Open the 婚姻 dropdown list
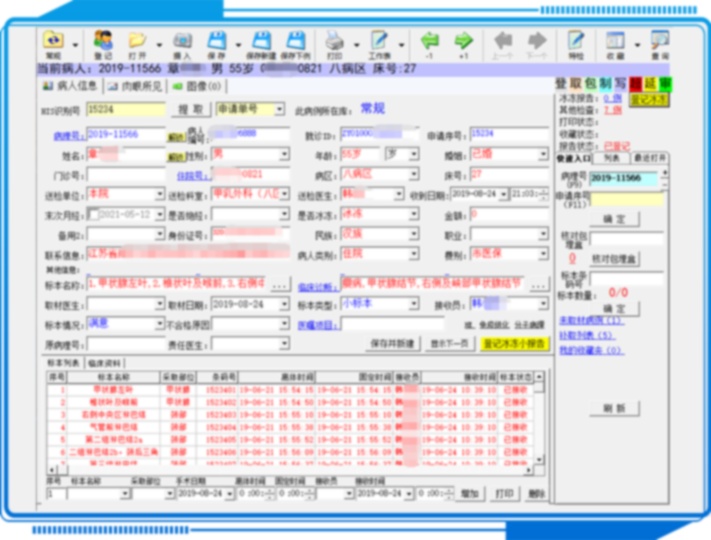Image resolution: width=711 pixels, height=540 pixels. 543,156
